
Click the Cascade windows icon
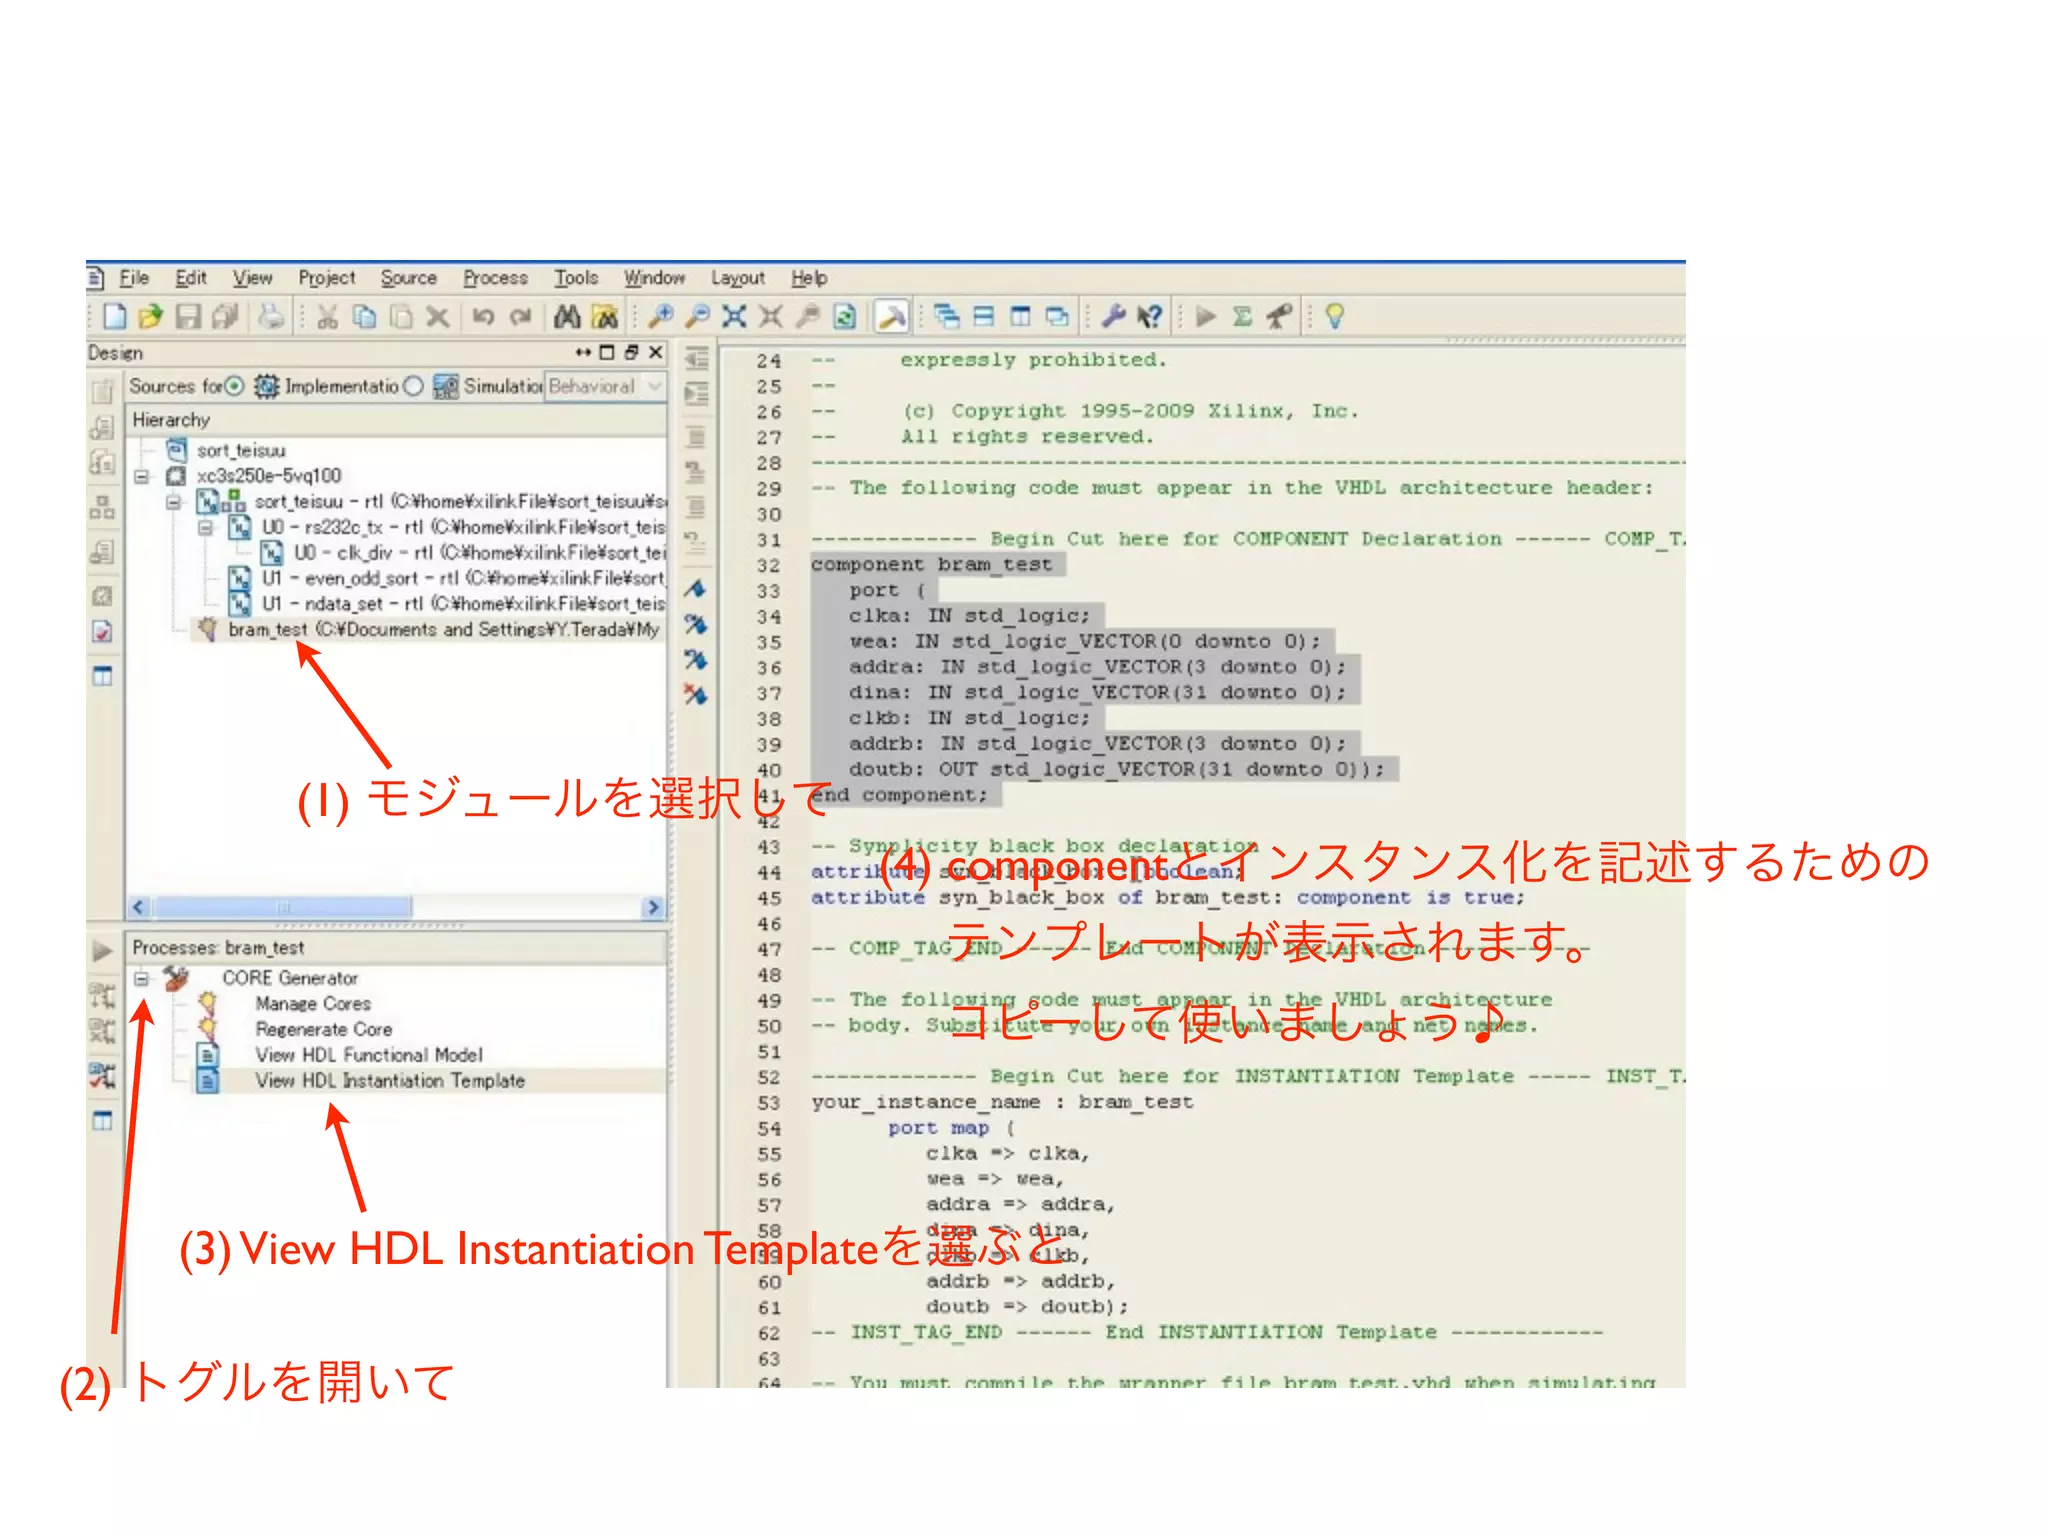pos(946,317)
